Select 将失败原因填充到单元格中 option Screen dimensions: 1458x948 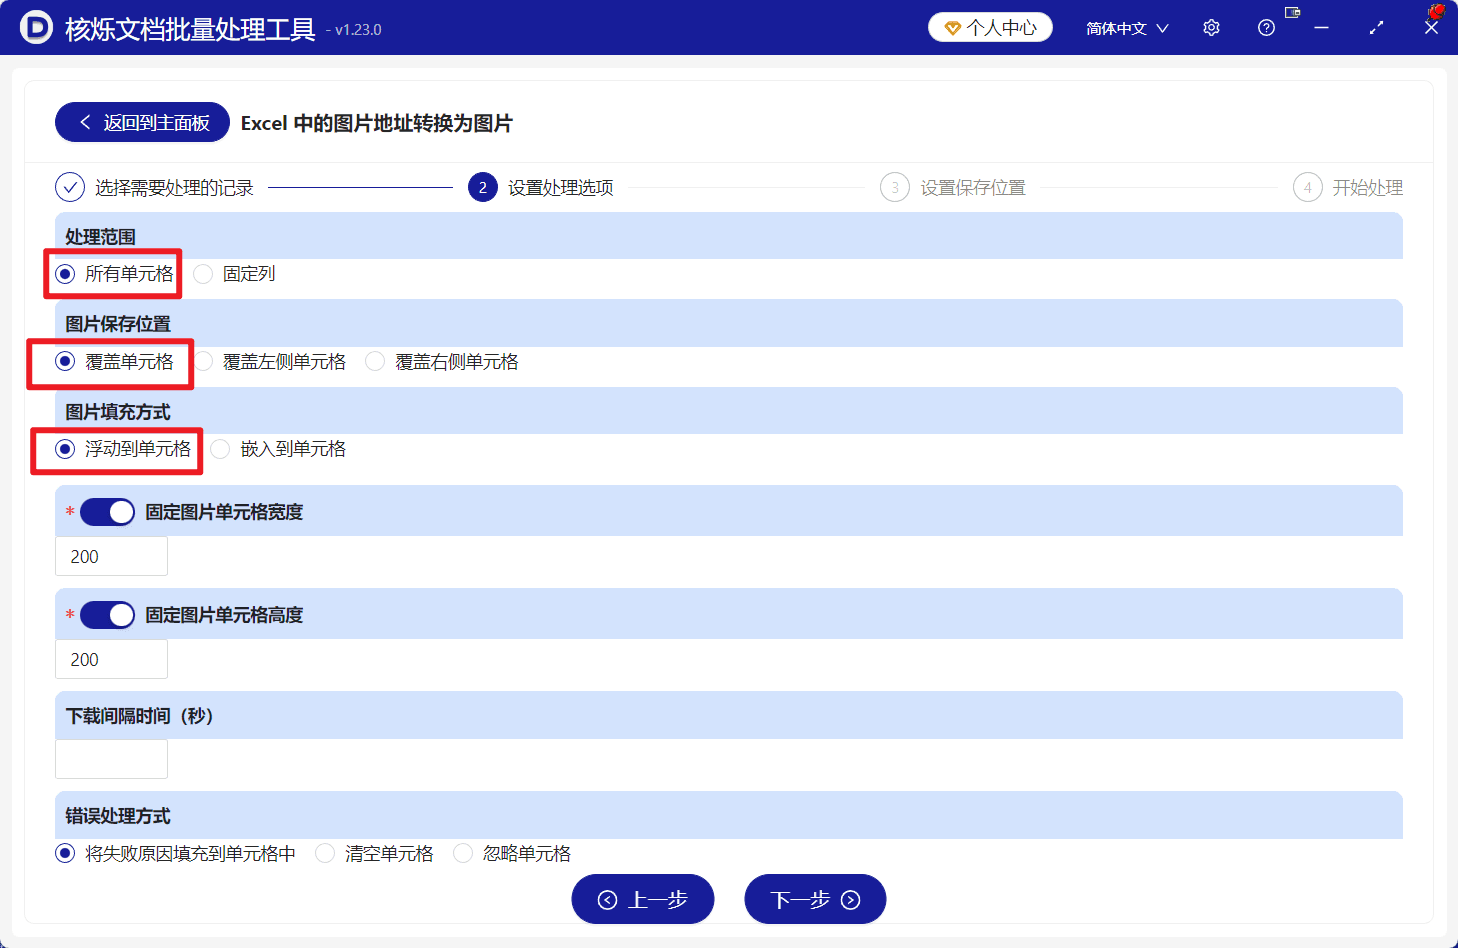(x=176, y=853)
